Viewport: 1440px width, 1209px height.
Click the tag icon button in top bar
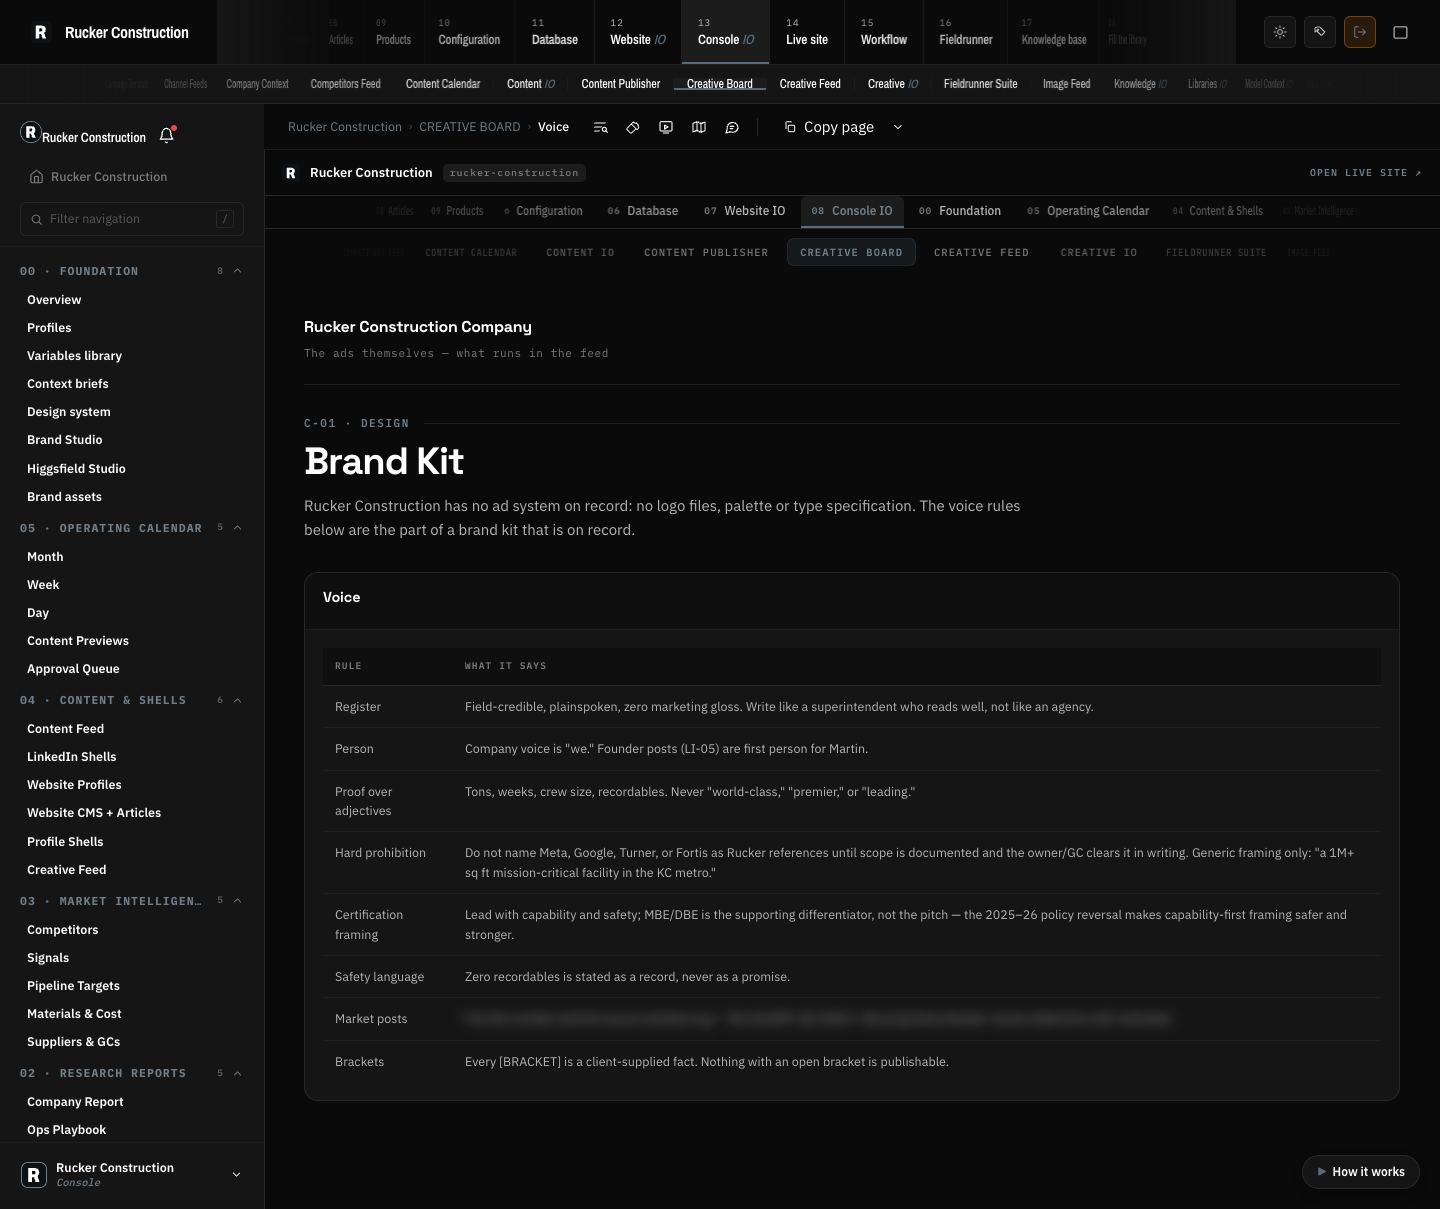click(1320, 32)
